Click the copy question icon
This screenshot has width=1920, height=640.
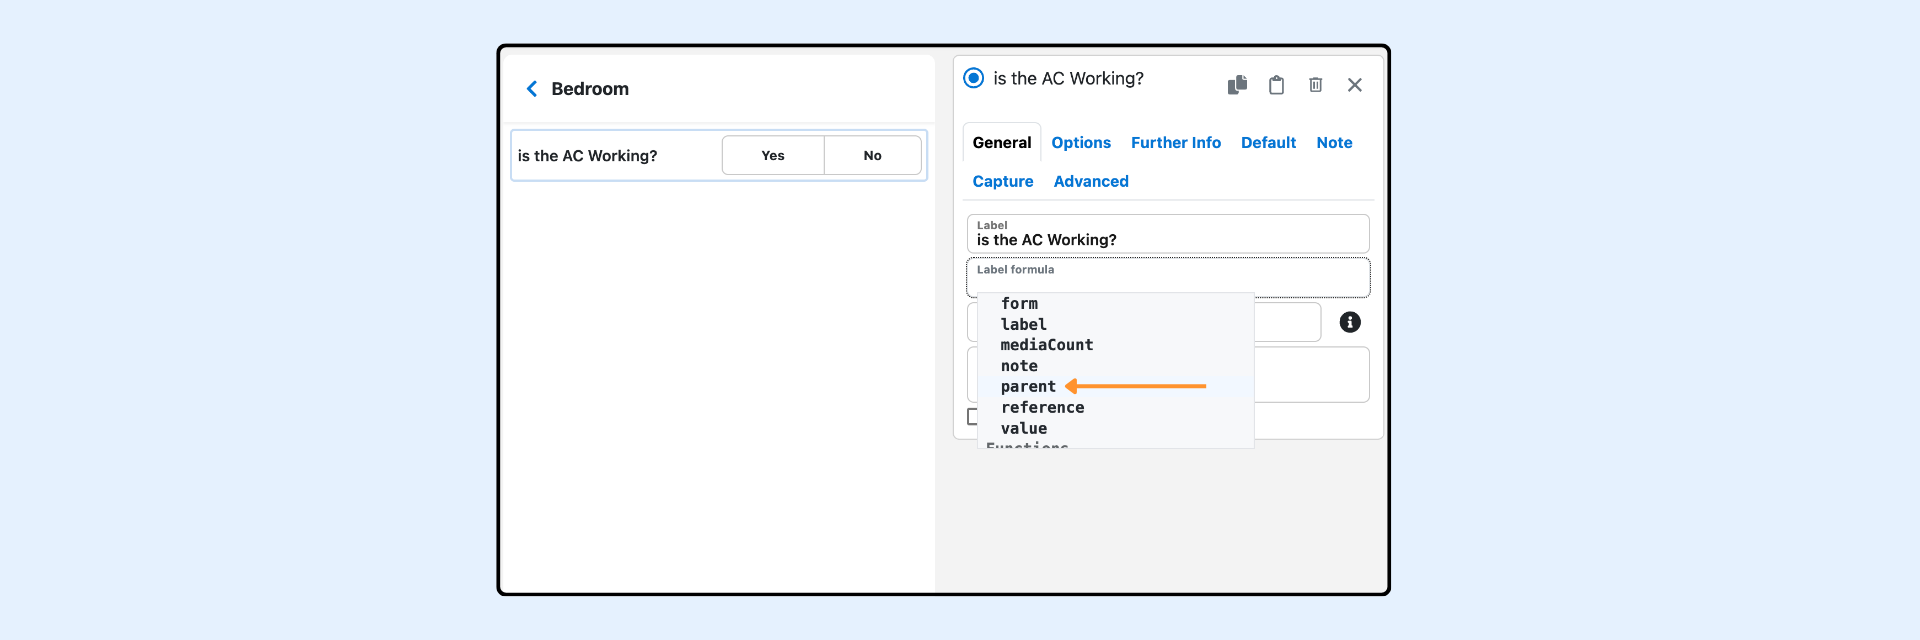click(x=1237, y=85)
